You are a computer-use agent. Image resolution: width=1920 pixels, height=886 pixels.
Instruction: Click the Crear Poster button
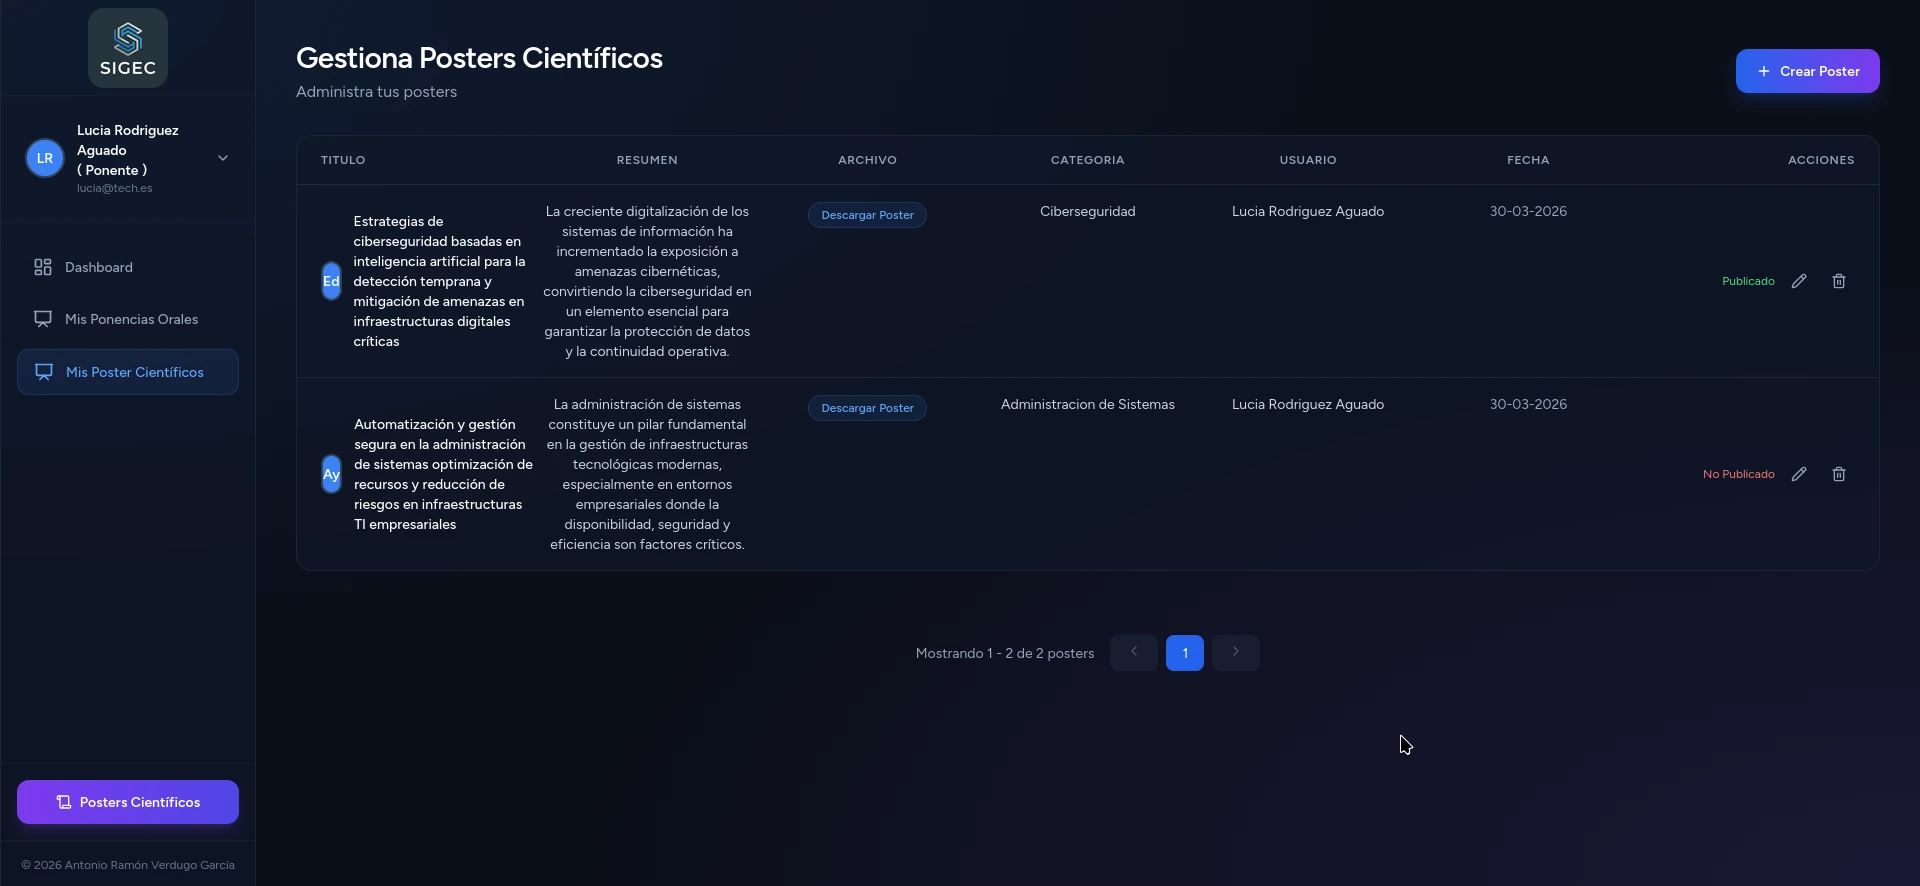(1807, 71)
